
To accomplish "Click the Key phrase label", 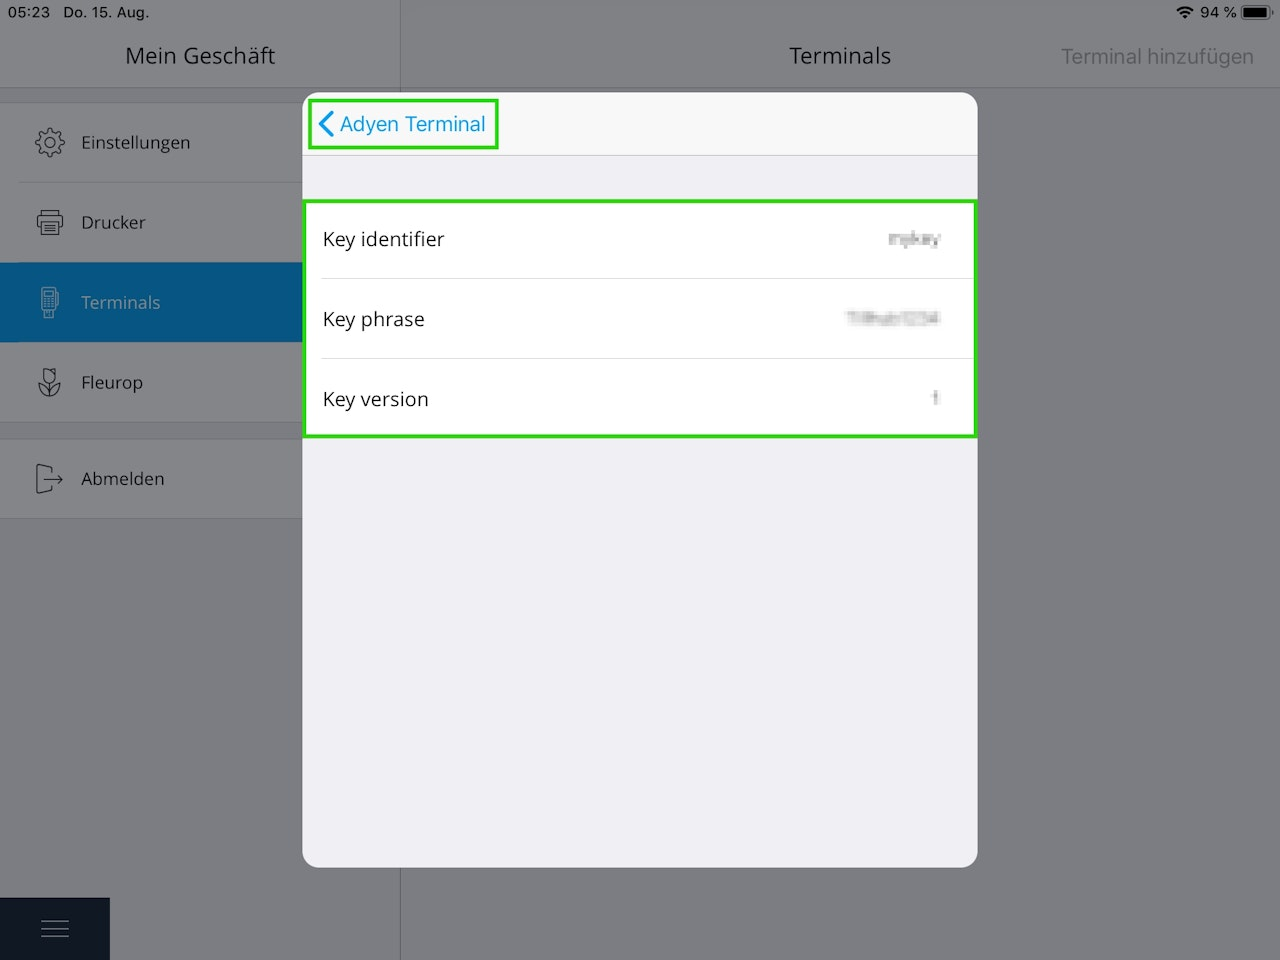I will pyautogui.click(x=373, y=319).
